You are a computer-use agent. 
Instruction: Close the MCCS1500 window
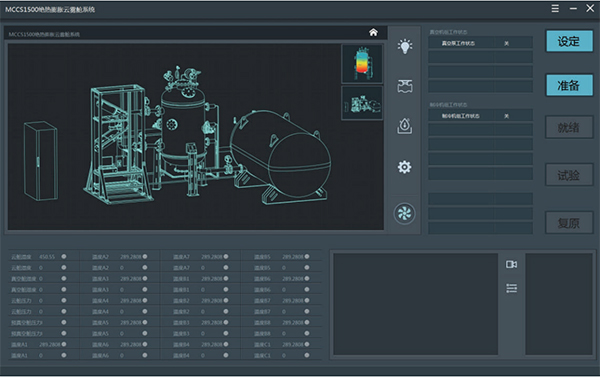click(590, 8)
